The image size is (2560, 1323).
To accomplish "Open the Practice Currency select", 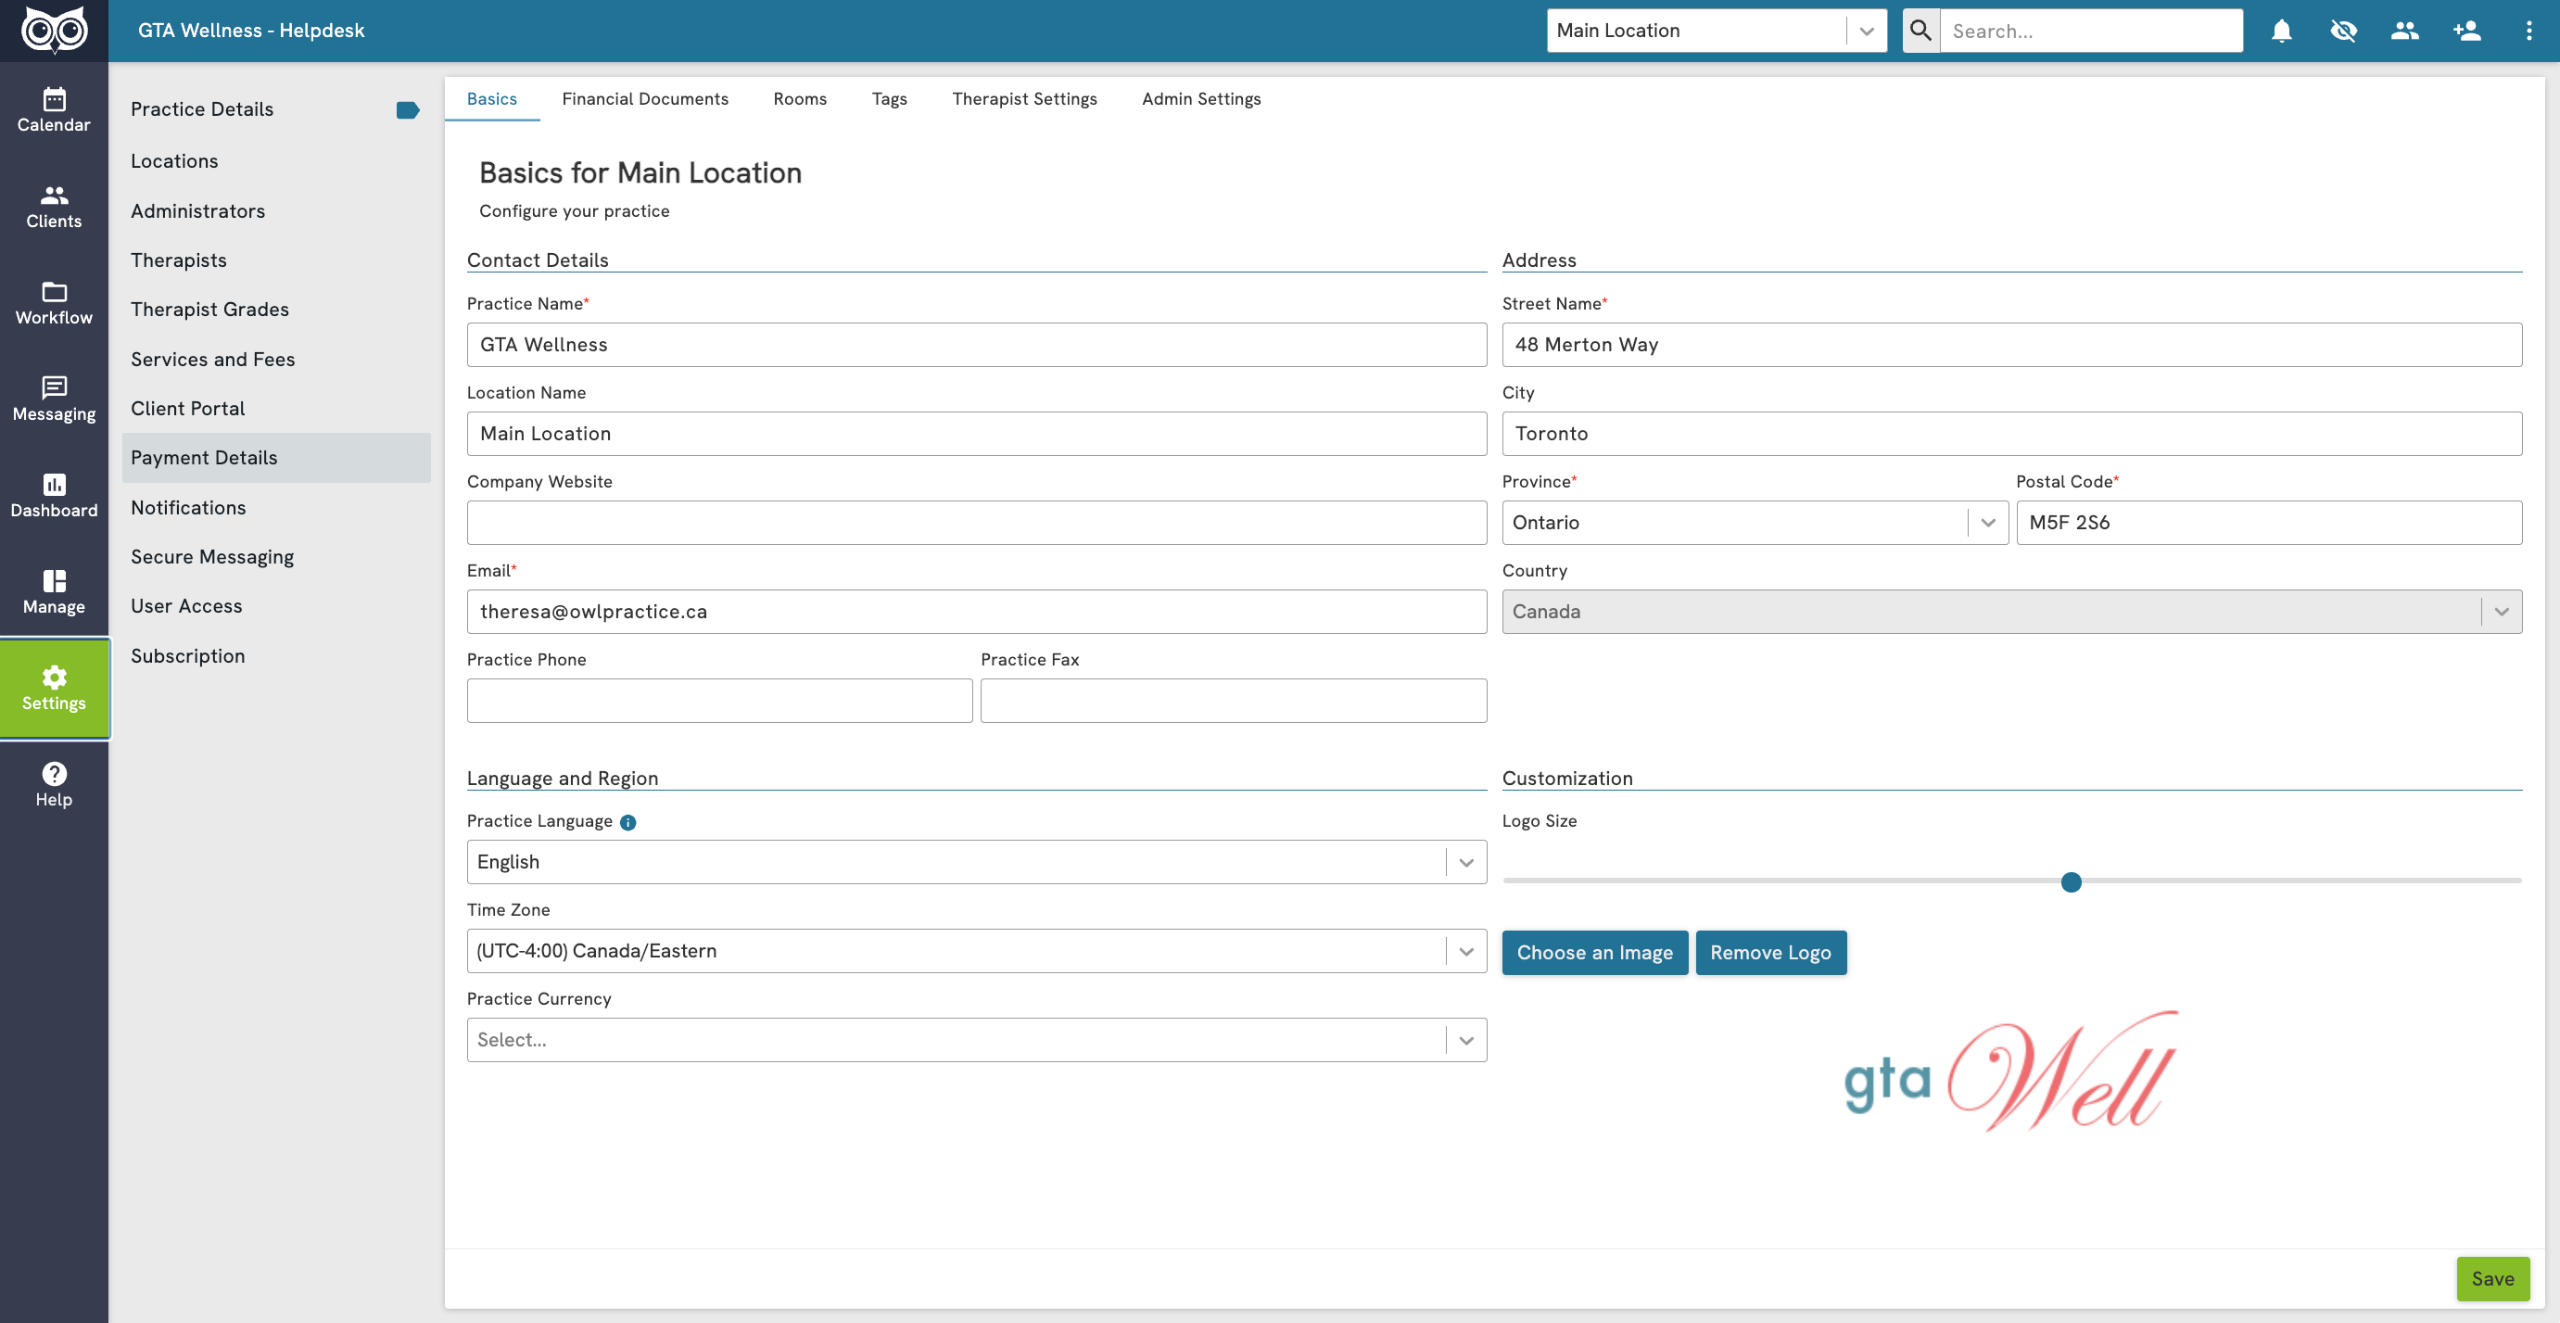I will point(976,1040).
